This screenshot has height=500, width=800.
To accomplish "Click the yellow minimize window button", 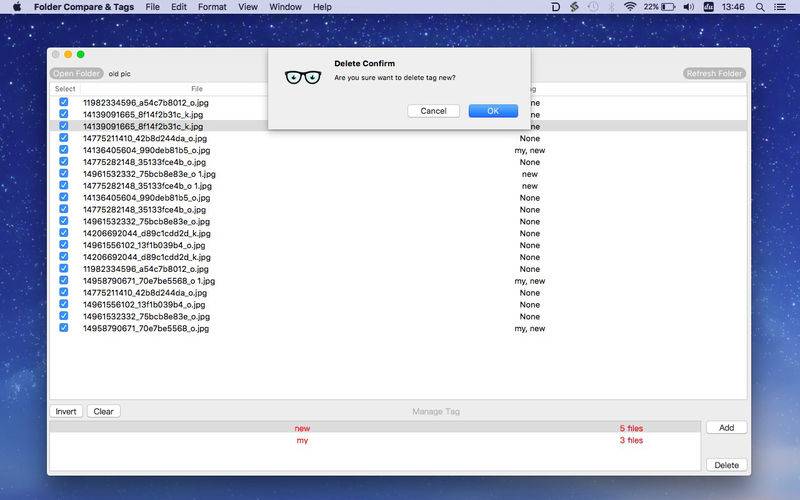I will (68, 55).
